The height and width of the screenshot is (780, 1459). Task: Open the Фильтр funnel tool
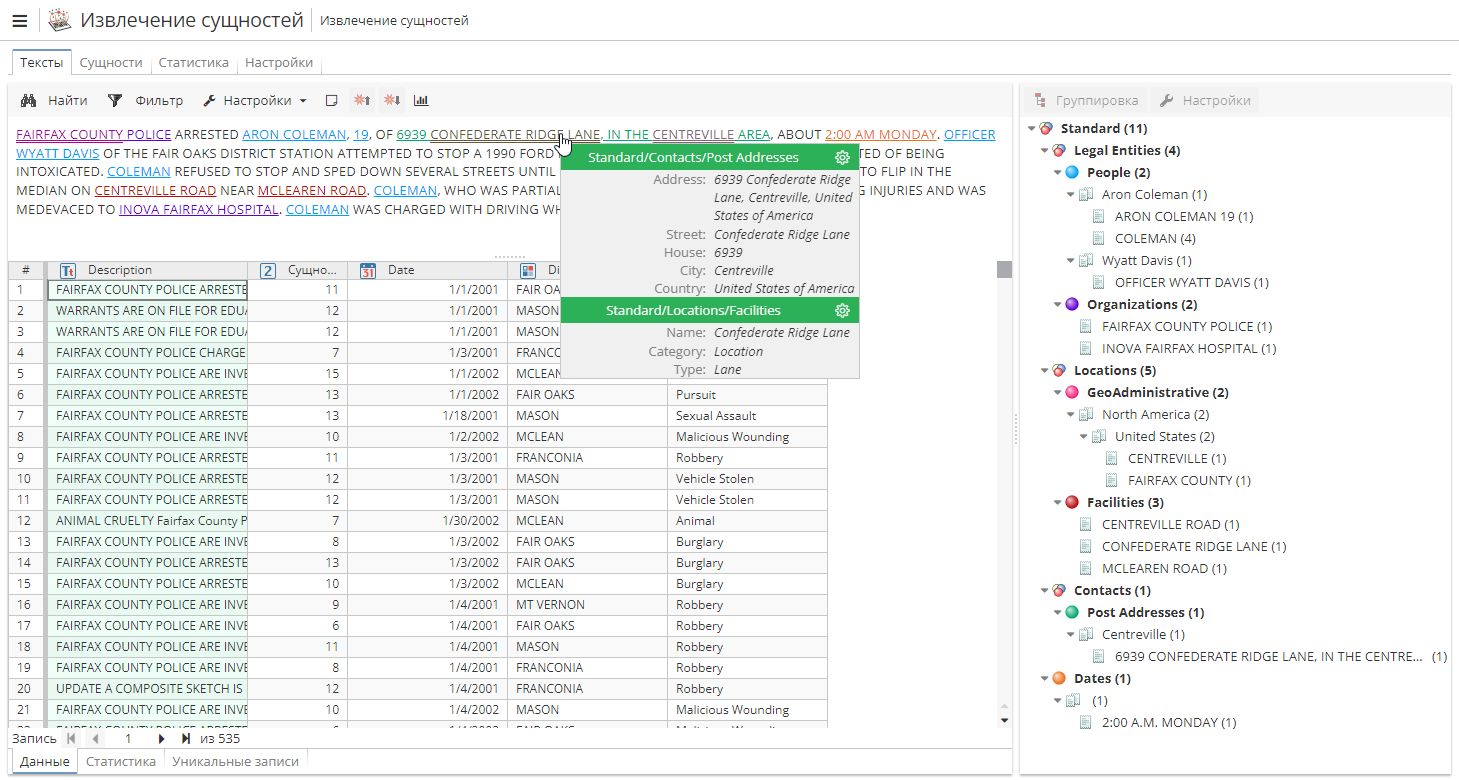146,100
